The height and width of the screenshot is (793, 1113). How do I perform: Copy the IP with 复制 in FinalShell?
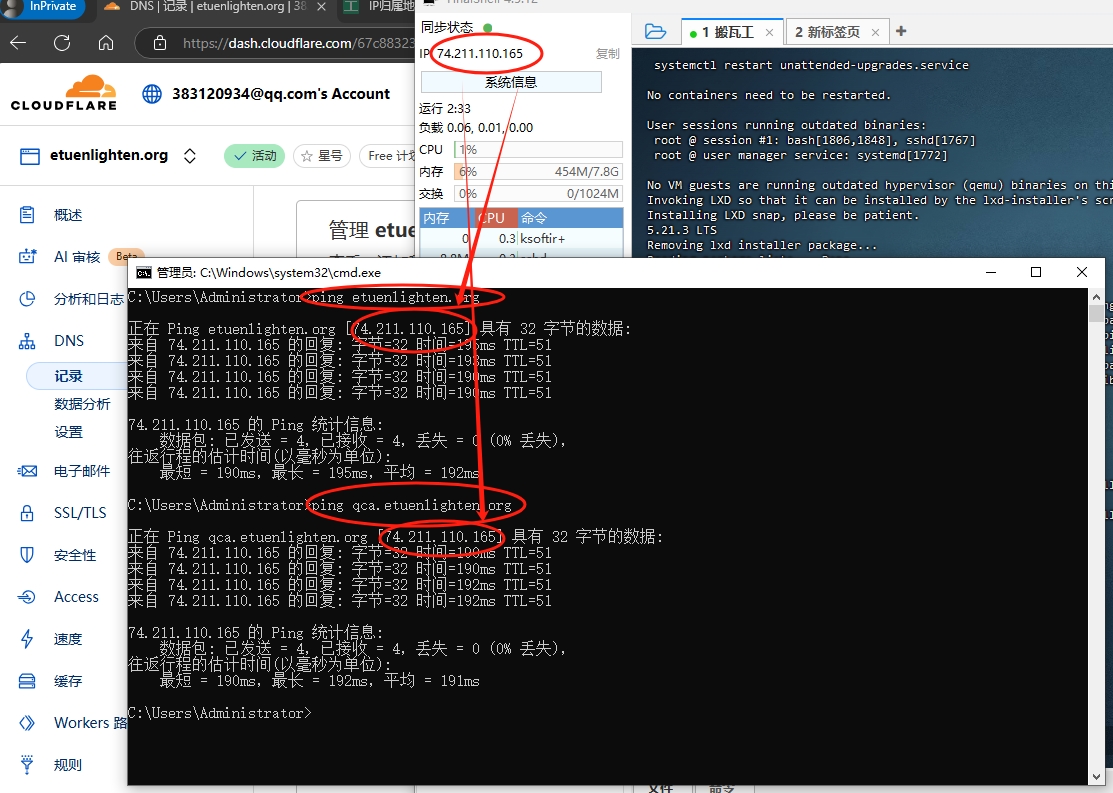608,53
